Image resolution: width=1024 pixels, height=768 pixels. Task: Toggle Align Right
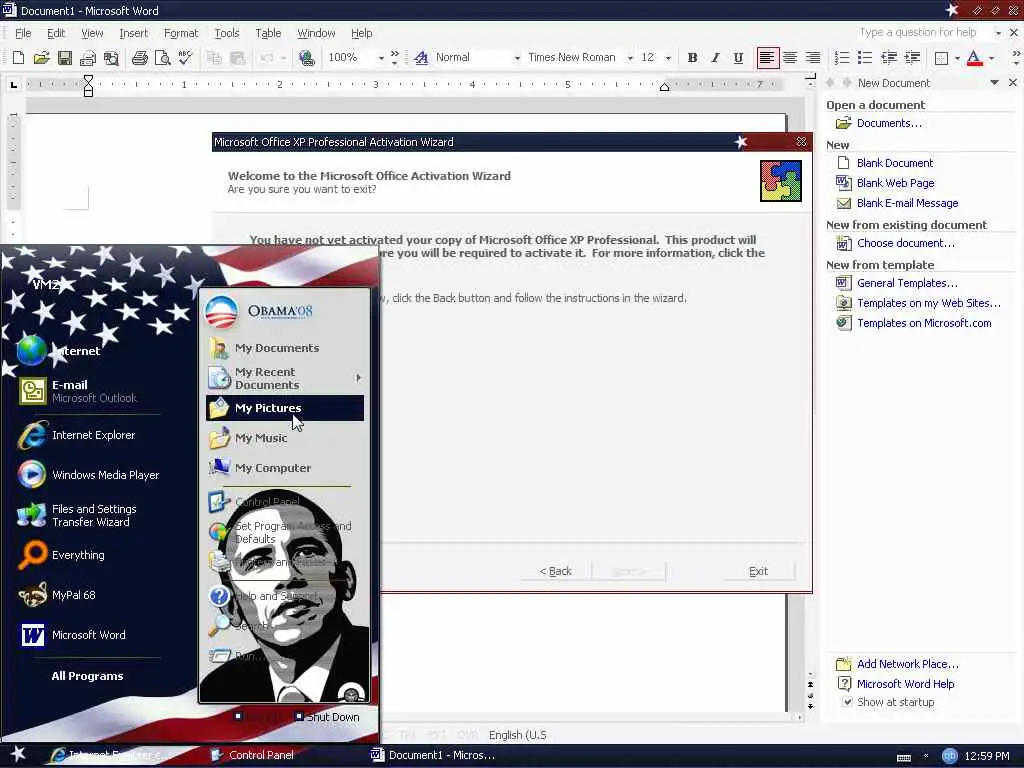click(x=812, y=58)
